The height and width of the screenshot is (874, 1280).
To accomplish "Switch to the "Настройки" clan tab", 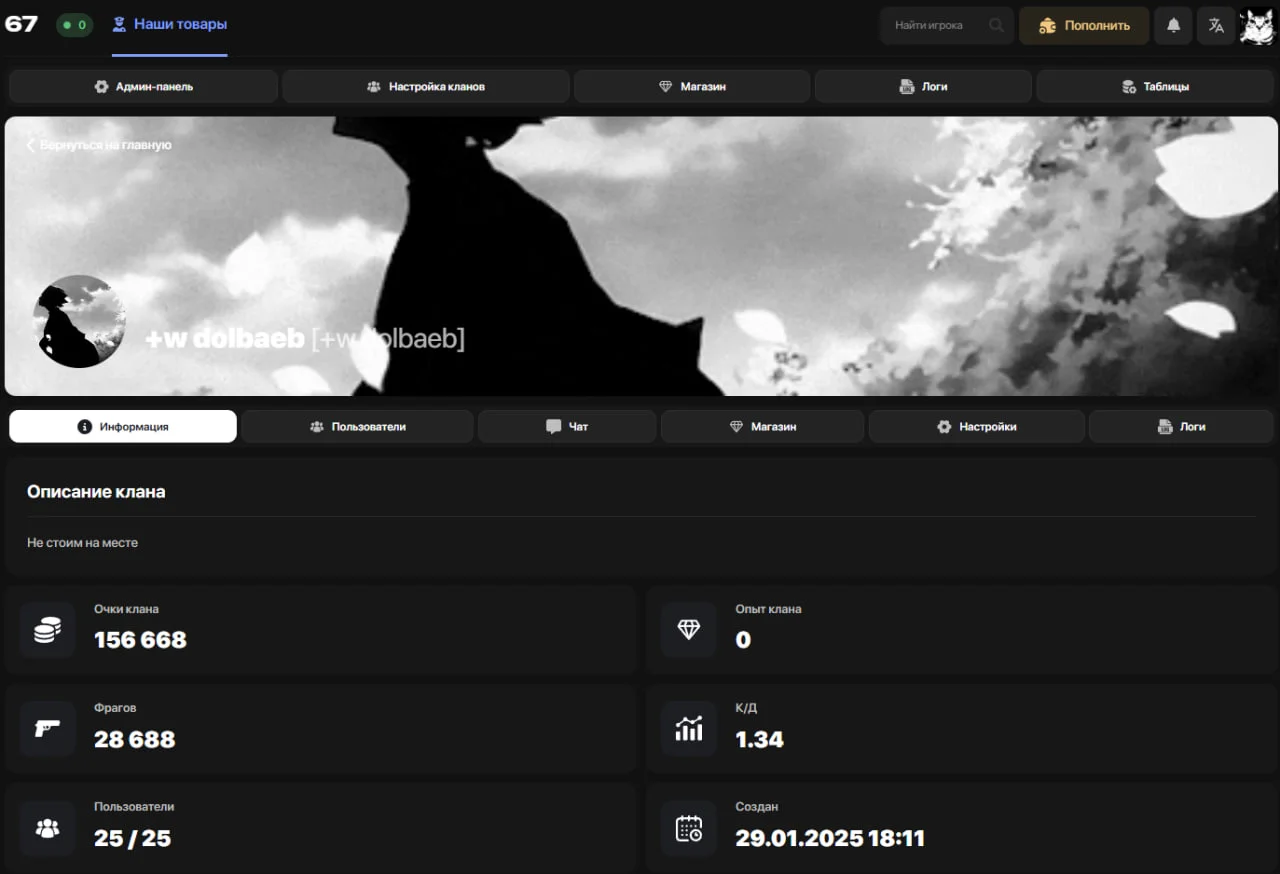I will pos(976,427).
